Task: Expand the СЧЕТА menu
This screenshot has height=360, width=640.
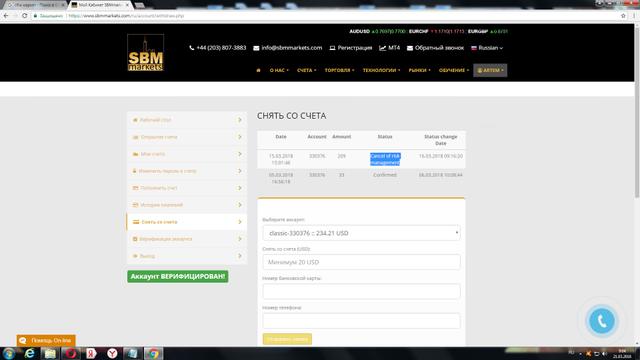Action: (307, 70)
